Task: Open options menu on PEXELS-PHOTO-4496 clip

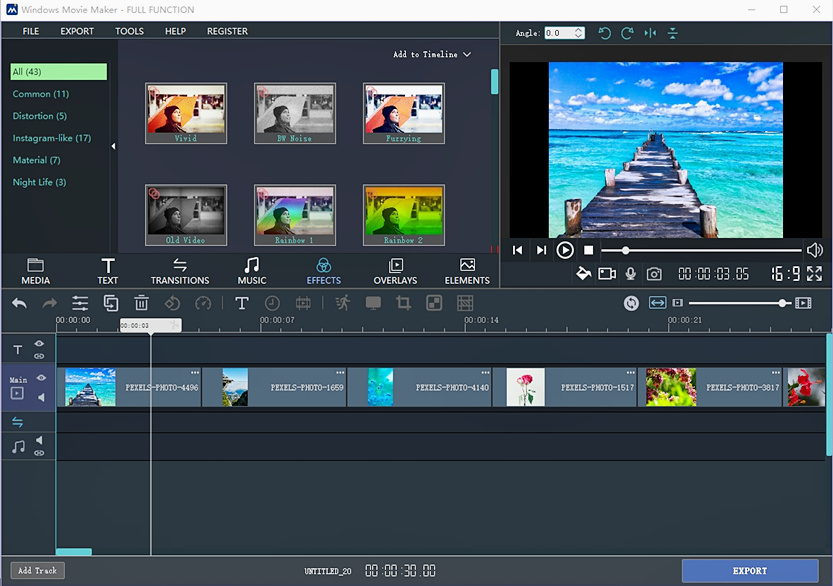Action: 194,373
